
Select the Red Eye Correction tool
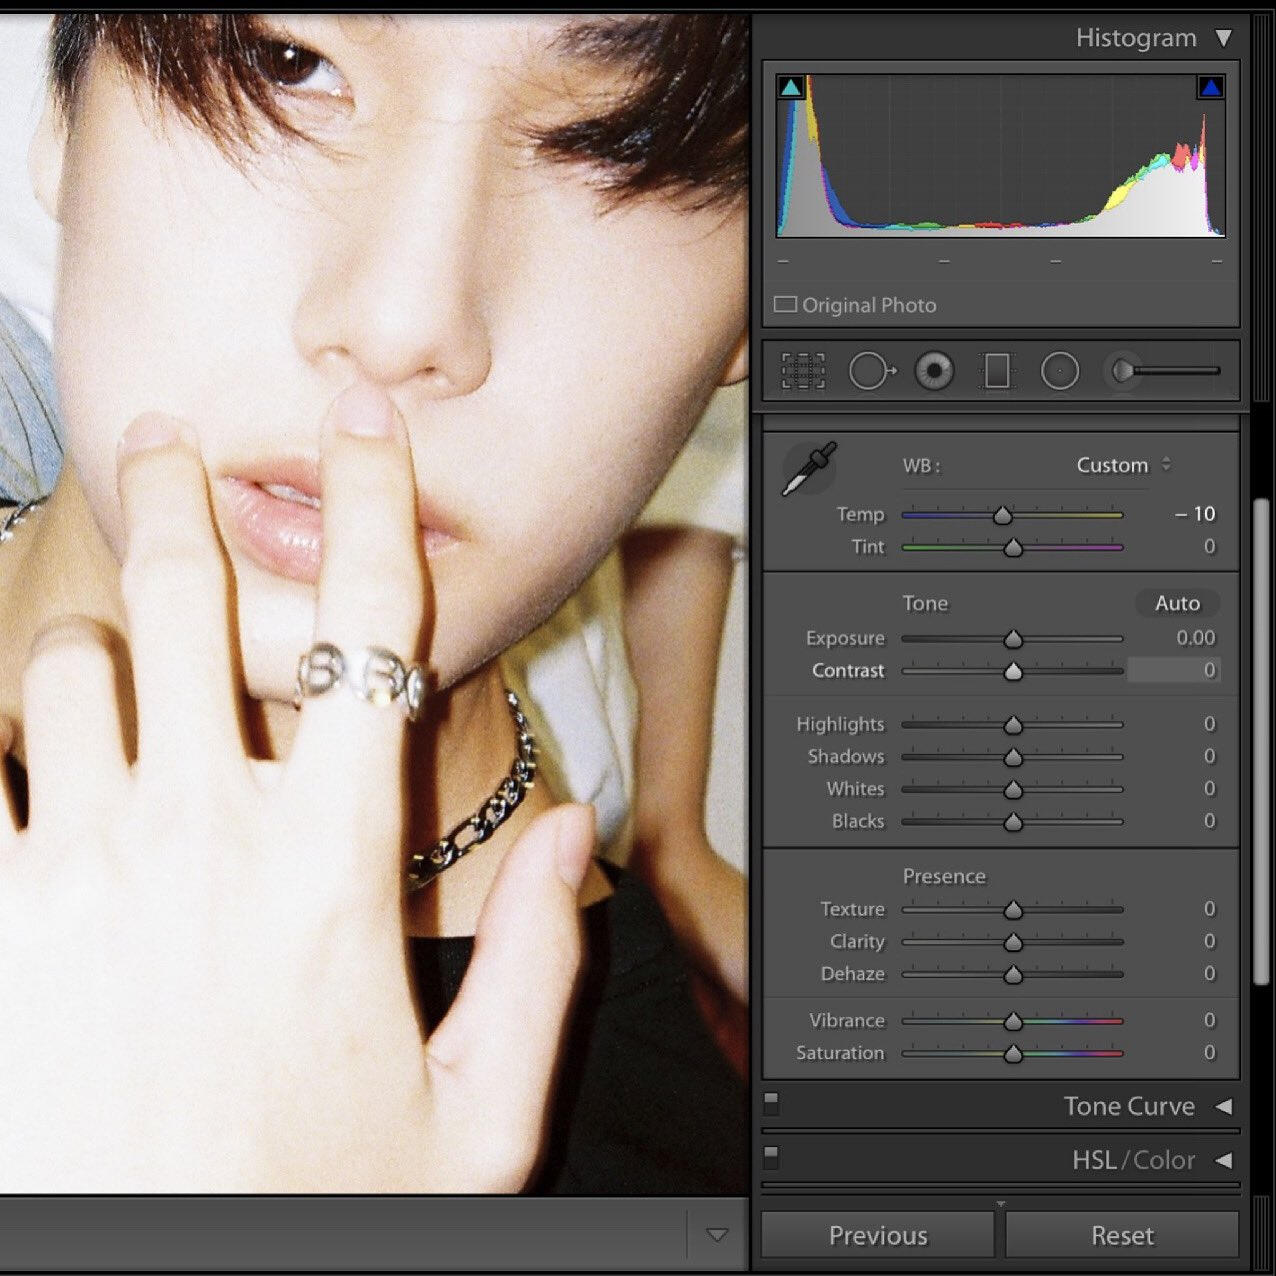pos(935,371)
